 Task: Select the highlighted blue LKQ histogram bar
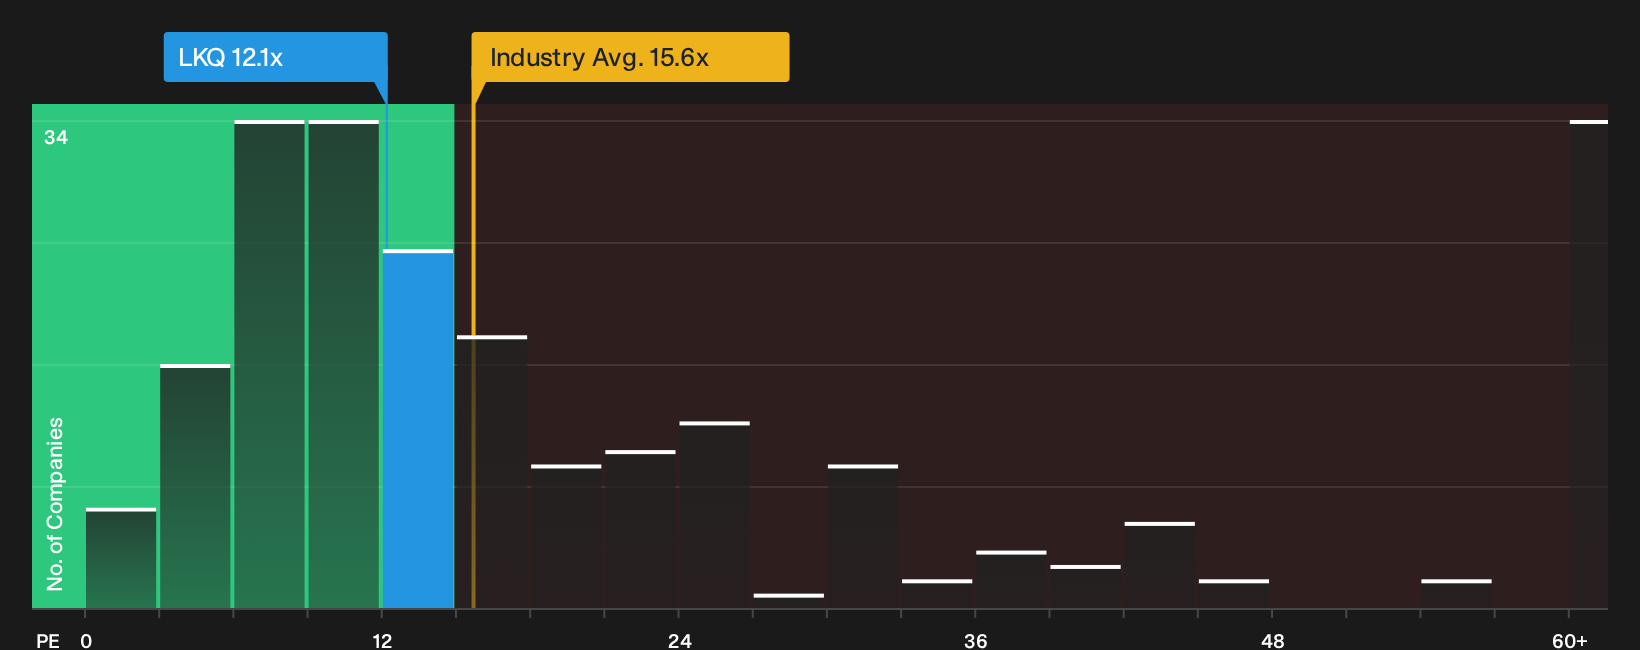coord(418,429)
